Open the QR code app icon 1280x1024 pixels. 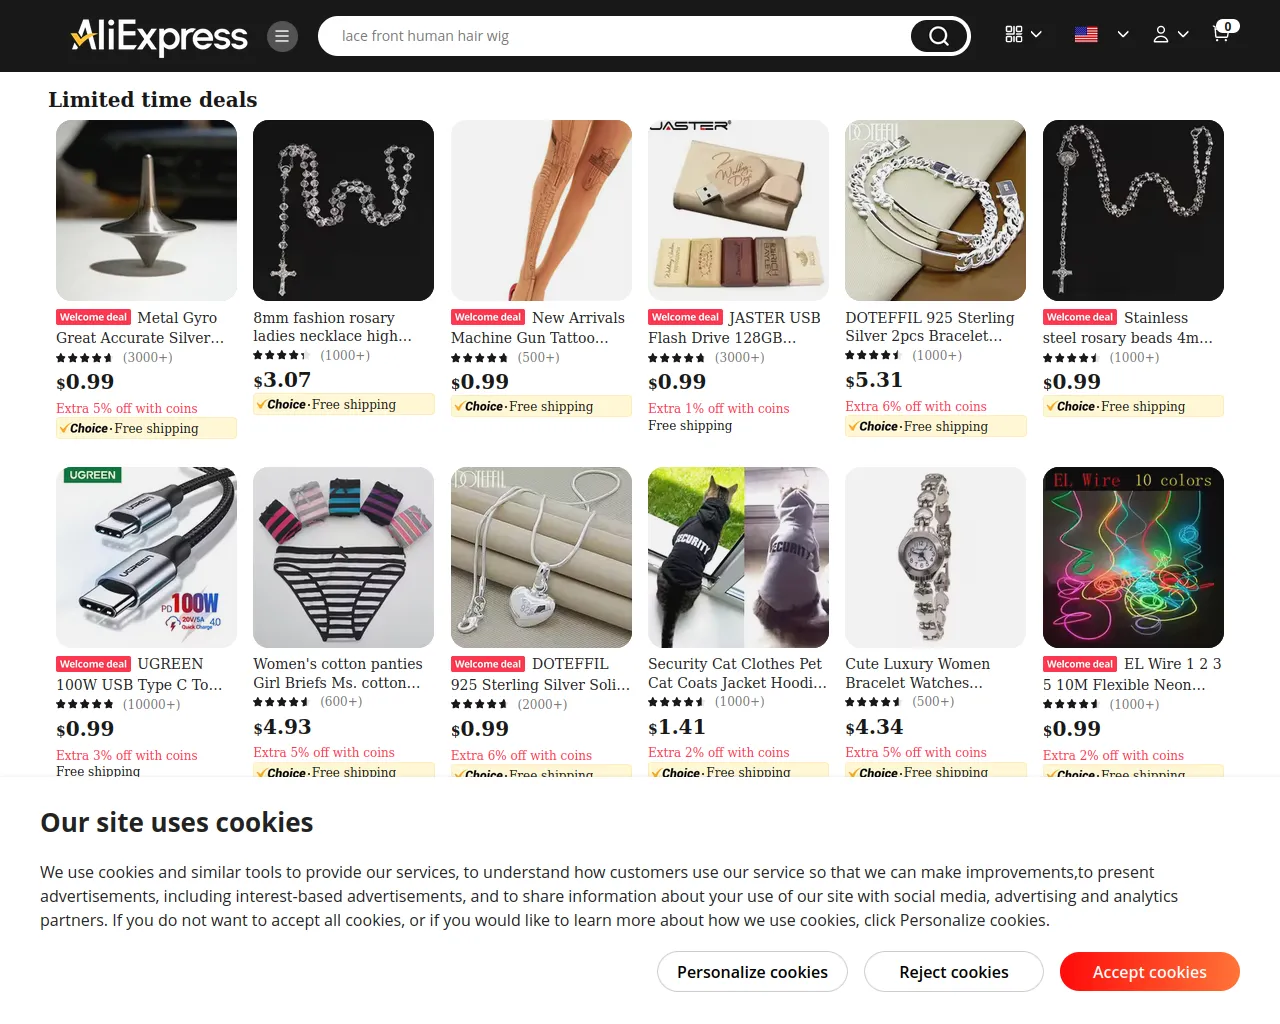[x=1014, y=34]
